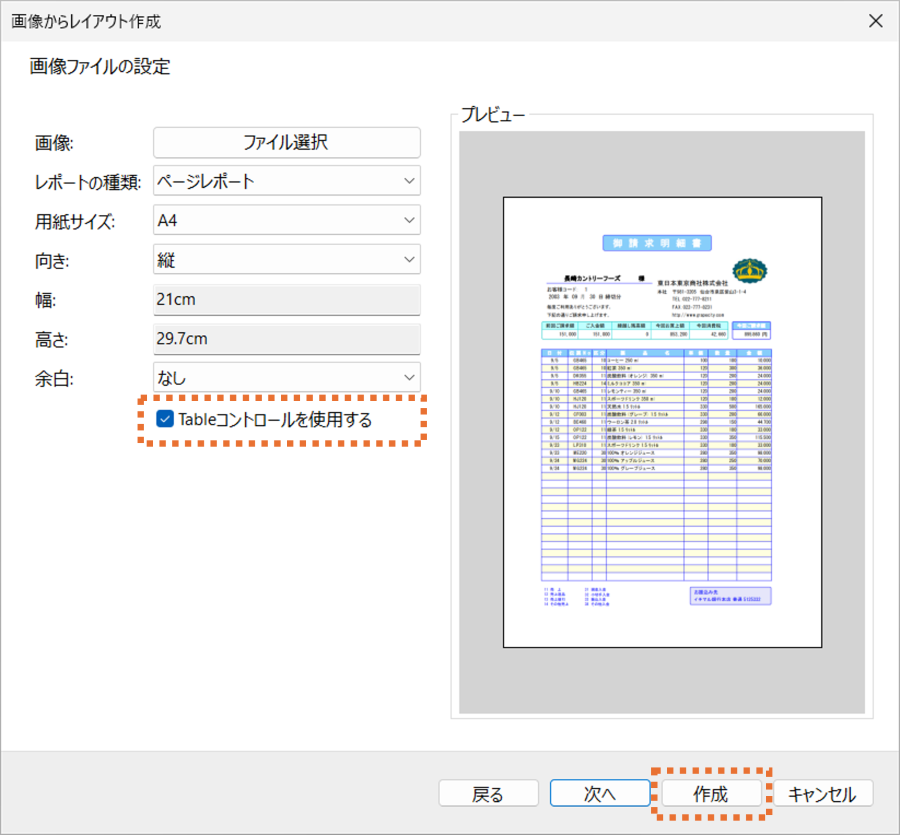The width and height of the screenshot is (900, 835).
Task: Click the chevron arrow on the 余白 combobox
Action: [410, 377]
